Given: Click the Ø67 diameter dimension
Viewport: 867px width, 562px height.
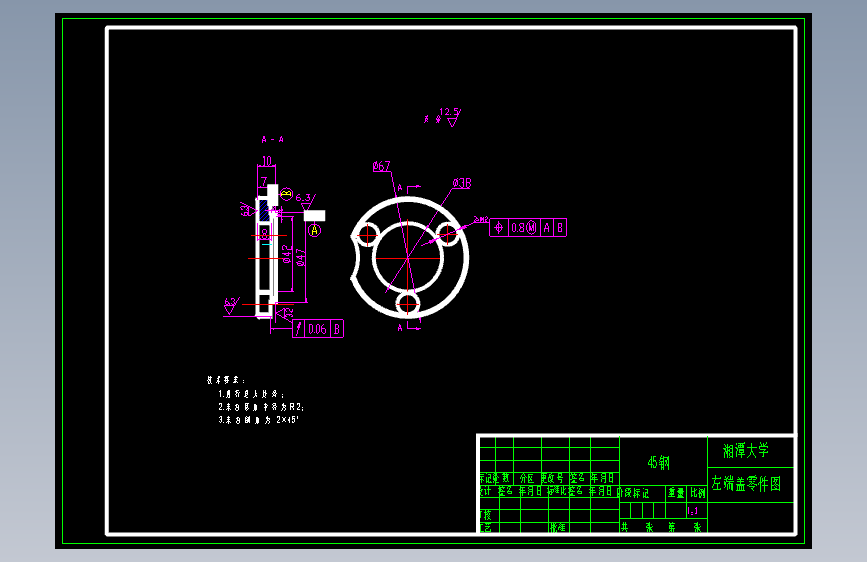Looking at the screenshot, I should point(382,166).
